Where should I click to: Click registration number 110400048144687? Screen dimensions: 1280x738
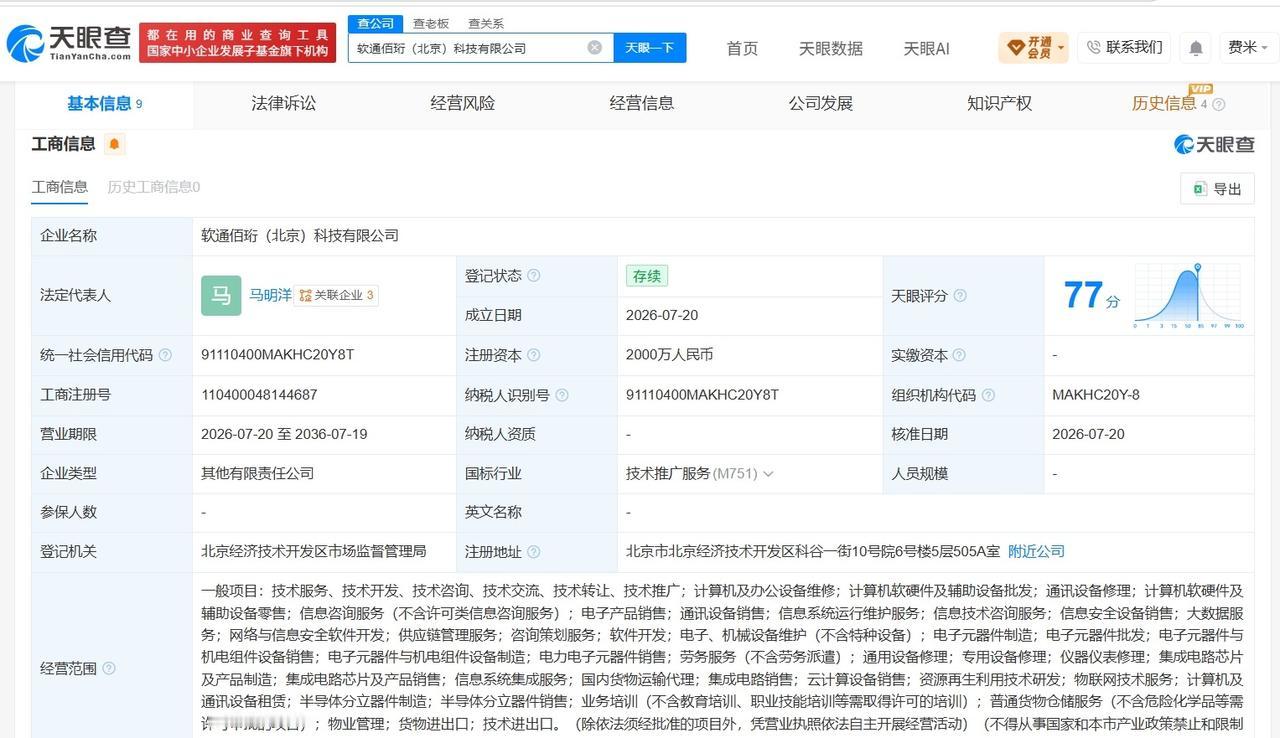click(259, 395)
